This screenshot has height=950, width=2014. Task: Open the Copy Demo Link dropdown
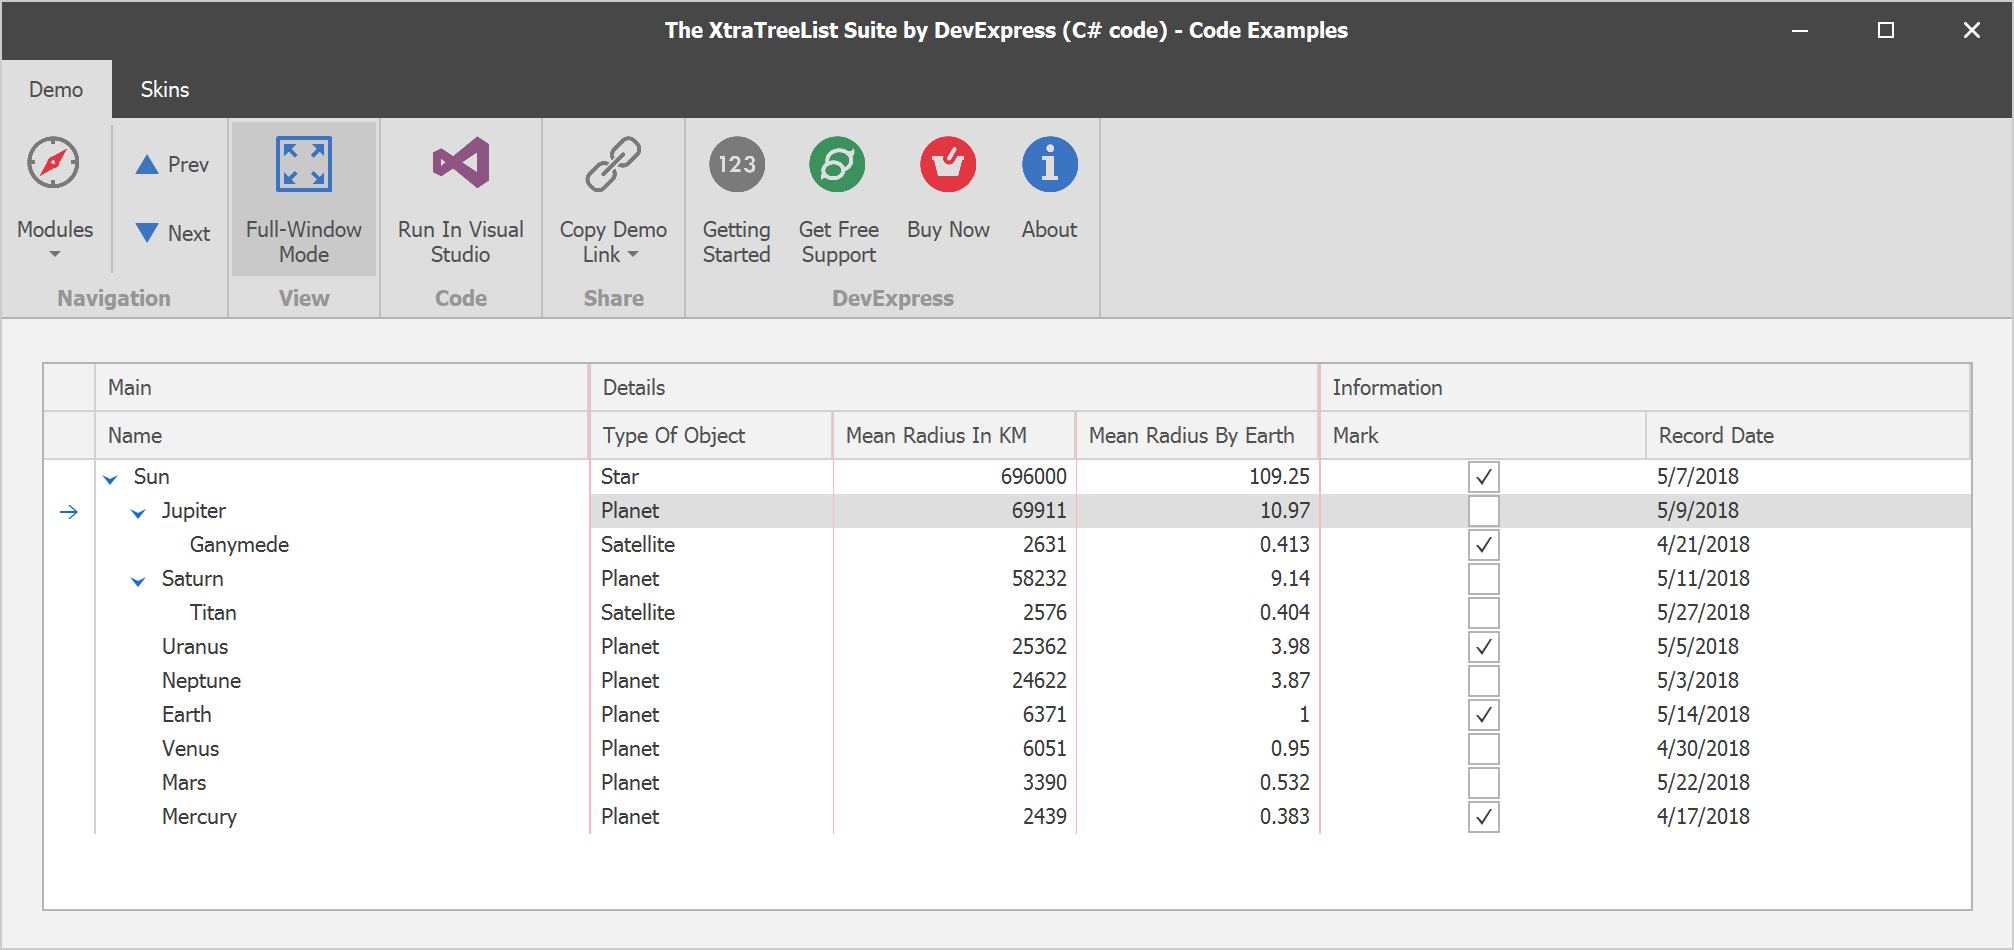pyautogui.click(x=612, y=243)
